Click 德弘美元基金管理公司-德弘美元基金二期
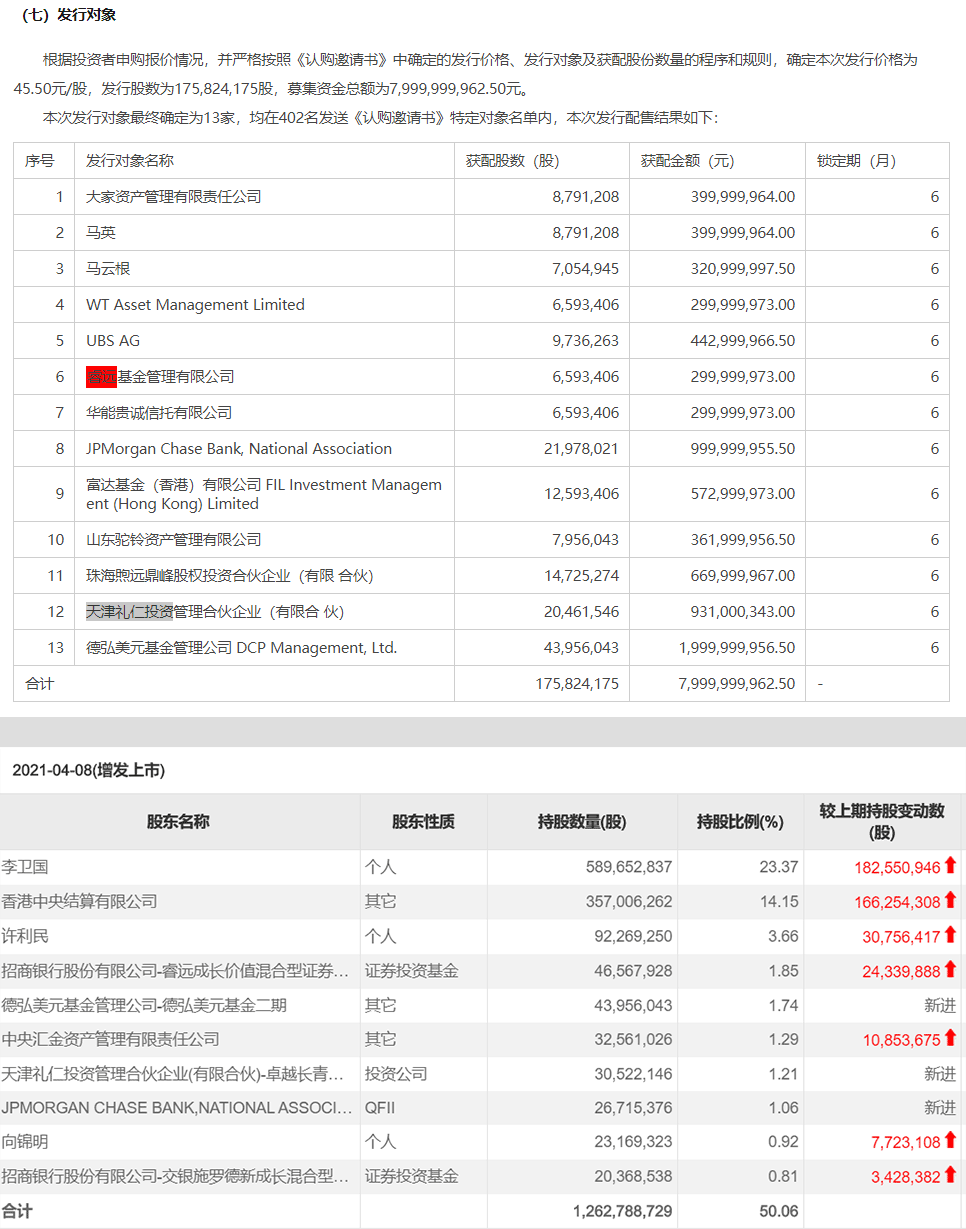Image resolution: width=966 pixels, height=1229 pixels. point(144,1005)
